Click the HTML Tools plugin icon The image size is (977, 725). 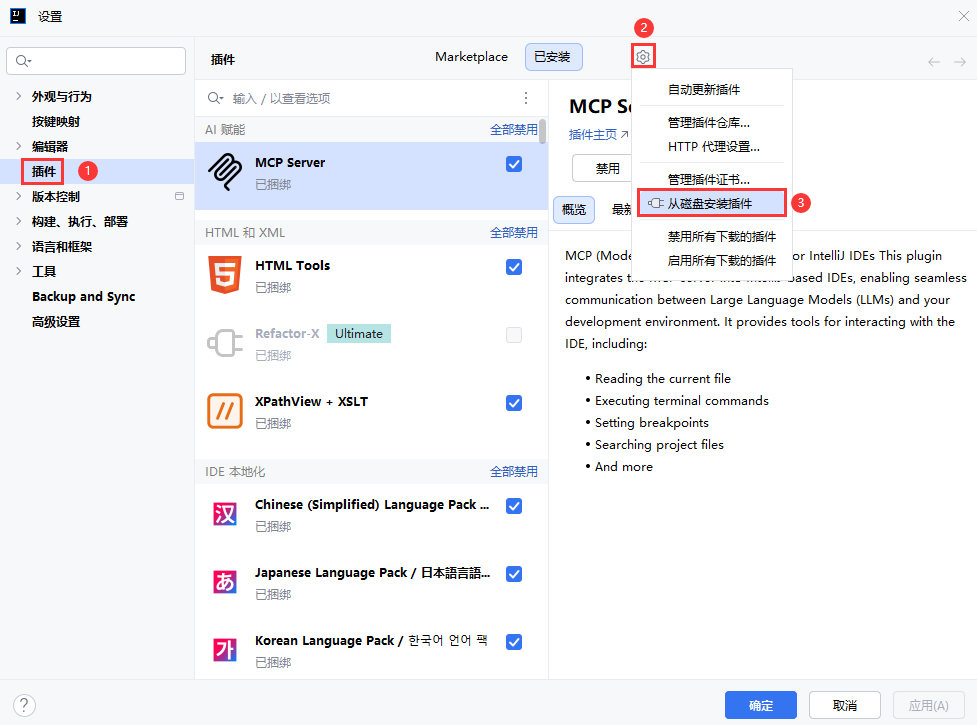(x=225, y=275)
